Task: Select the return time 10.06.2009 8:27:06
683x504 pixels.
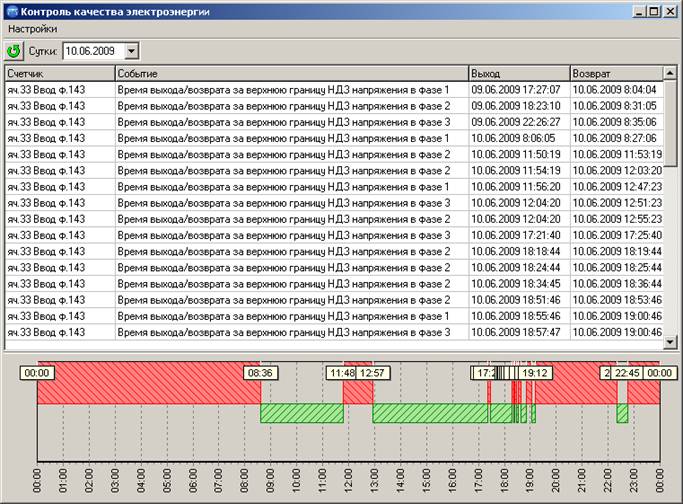Action: (614, 138)
